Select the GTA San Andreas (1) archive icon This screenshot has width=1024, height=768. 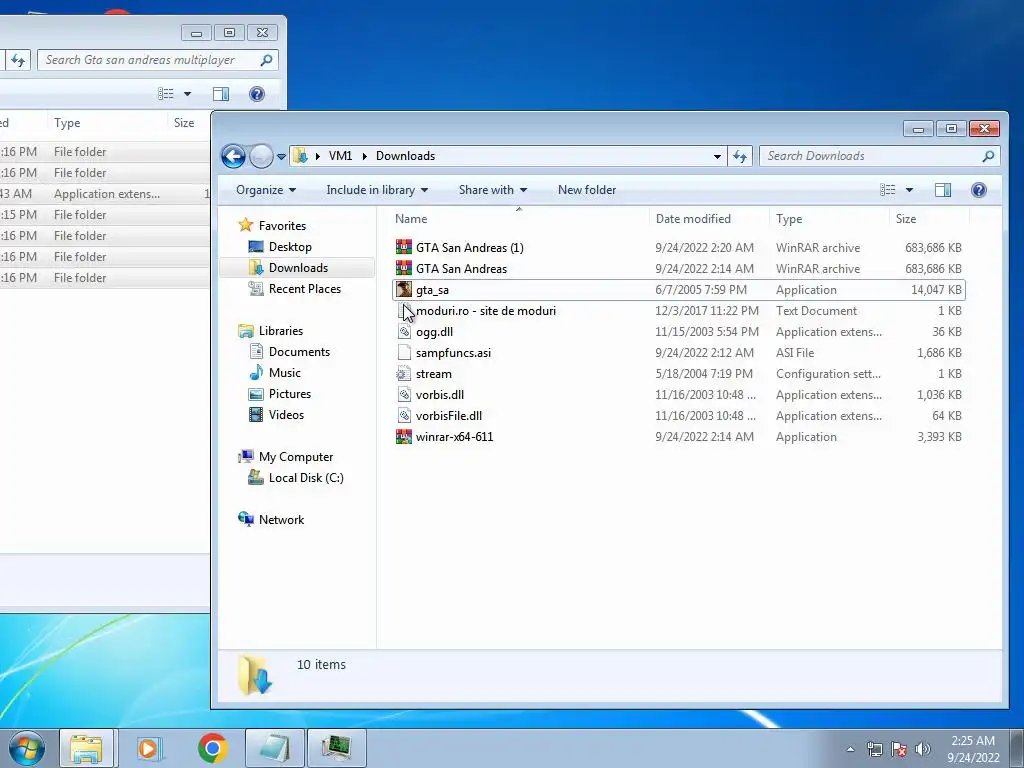tap(404, 247)
